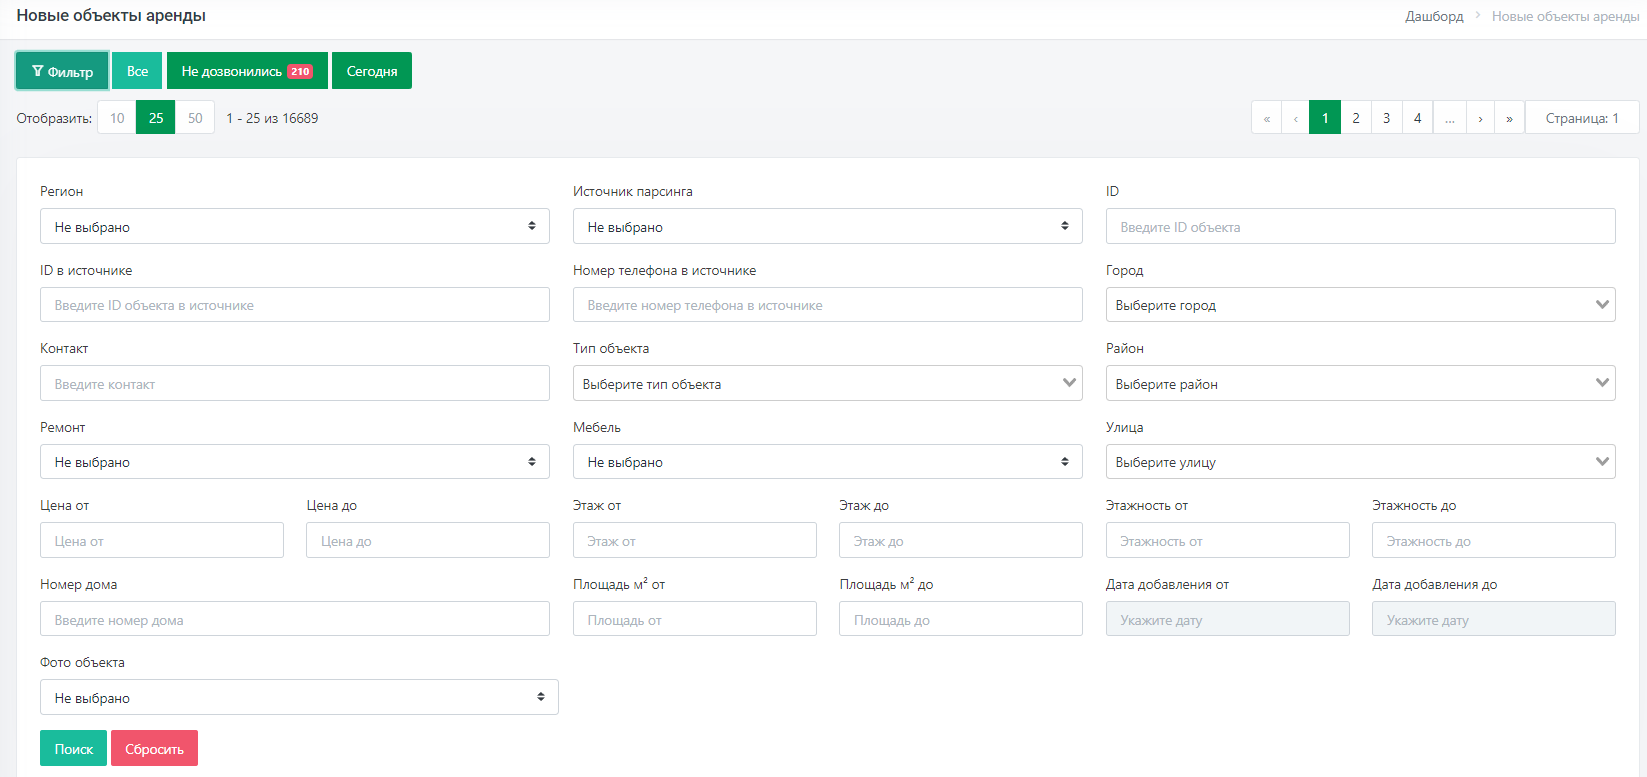Click the ID в источнике field
The image size is (1647, 777).
point(295,305)
